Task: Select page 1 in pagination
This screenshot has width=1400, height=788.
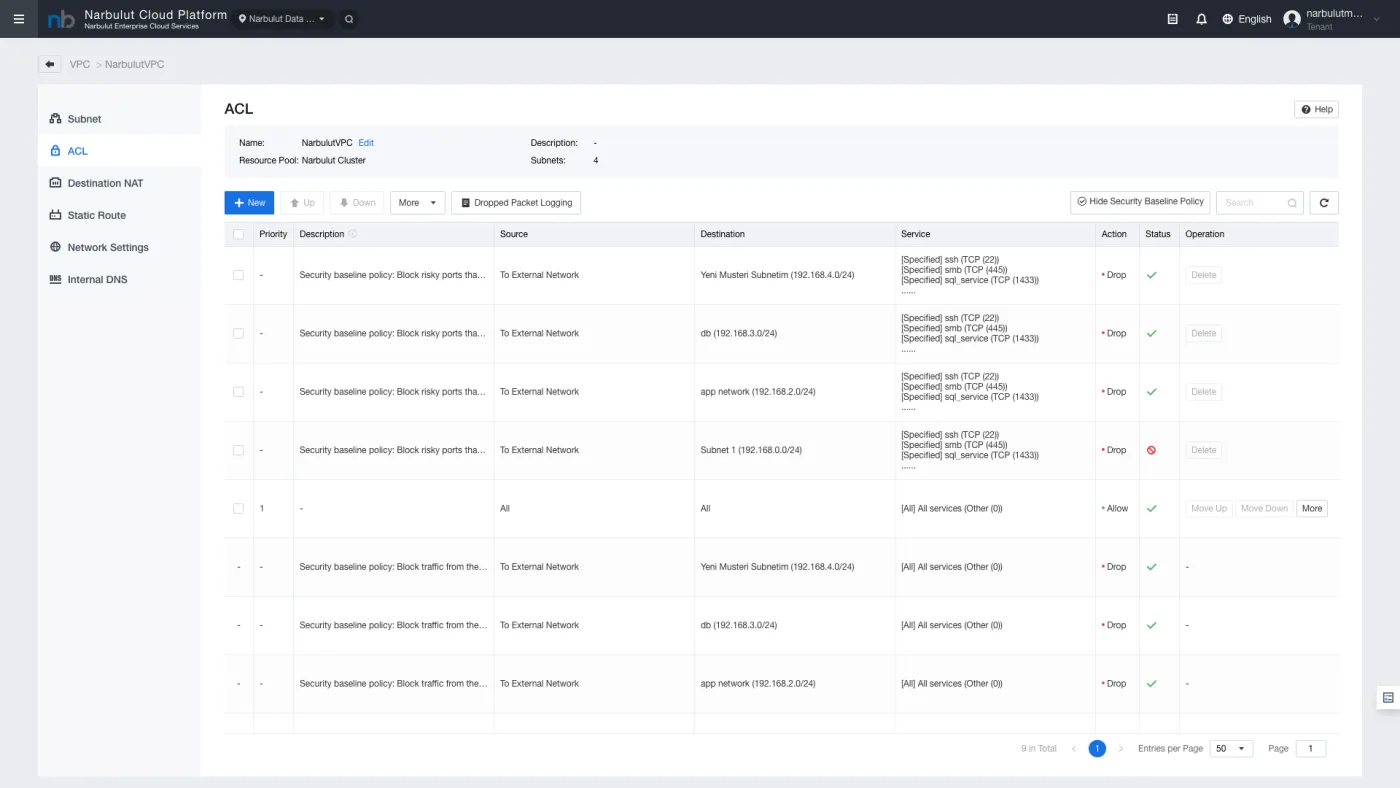Action: [x=1097, y=748]
